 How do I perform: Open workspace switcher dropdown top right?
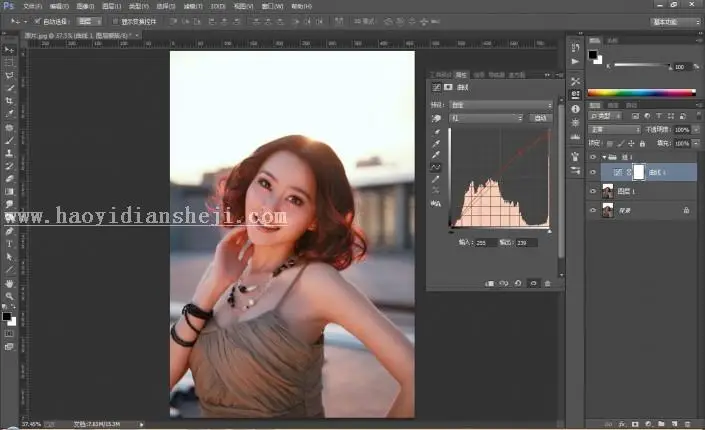pos(675,22)
